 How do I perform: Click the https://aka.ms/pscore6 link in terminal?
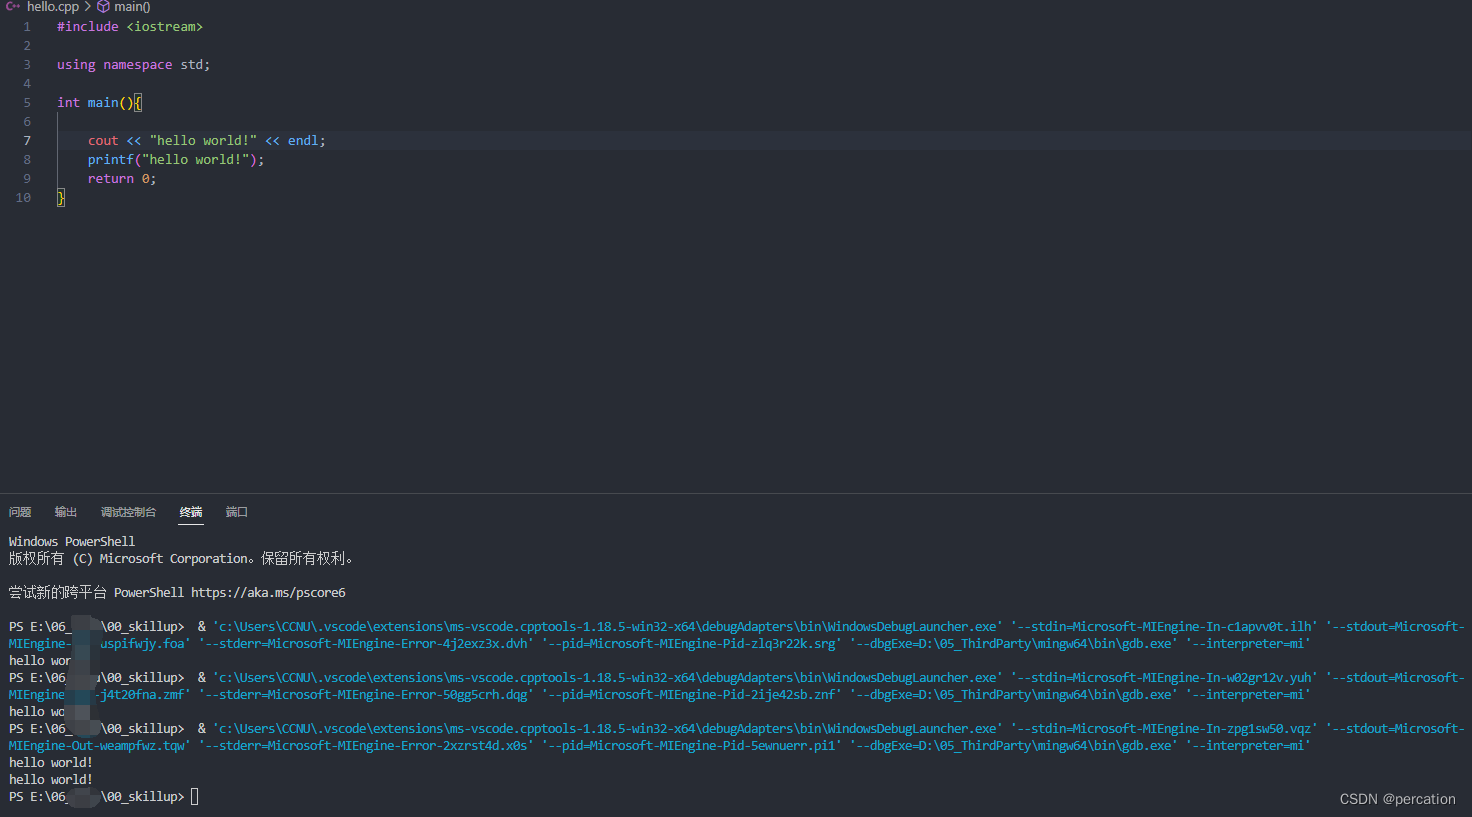pos(268,591)
